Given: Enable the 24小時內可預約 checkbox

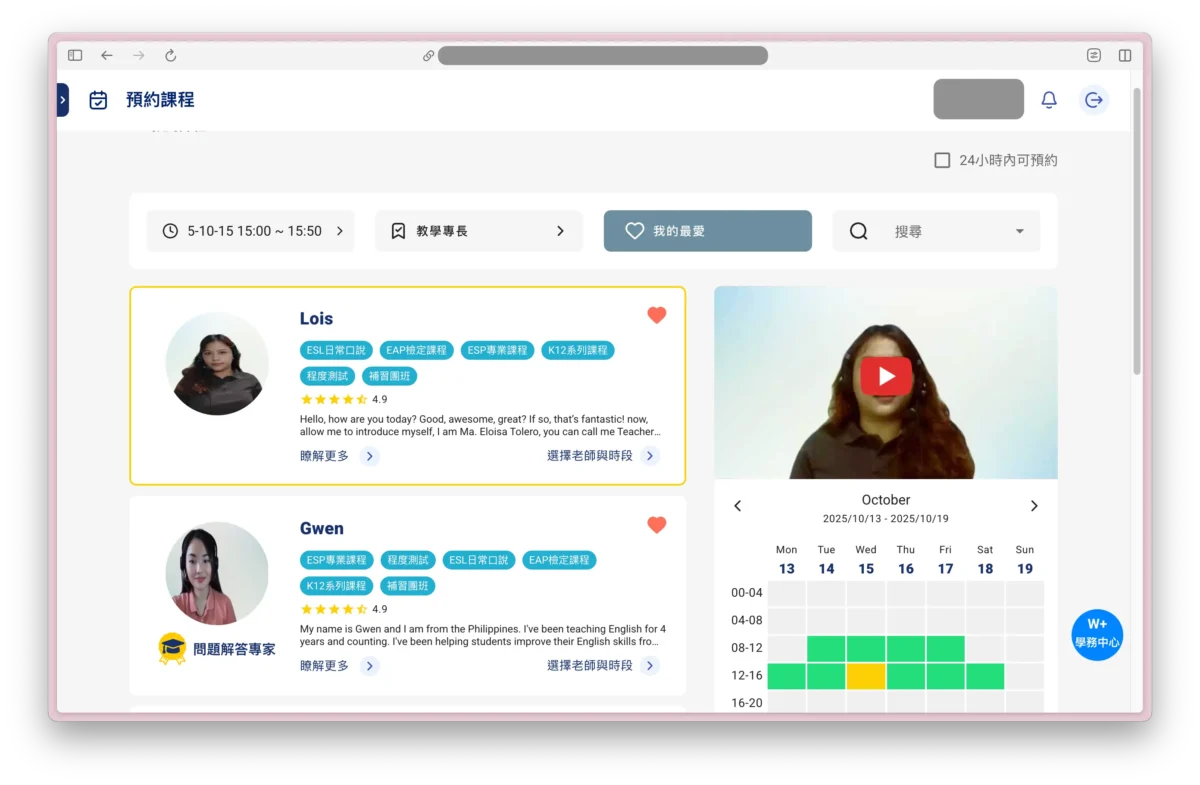Looking at the screenshot, I should pyautogui.click(x=942, y=160).
